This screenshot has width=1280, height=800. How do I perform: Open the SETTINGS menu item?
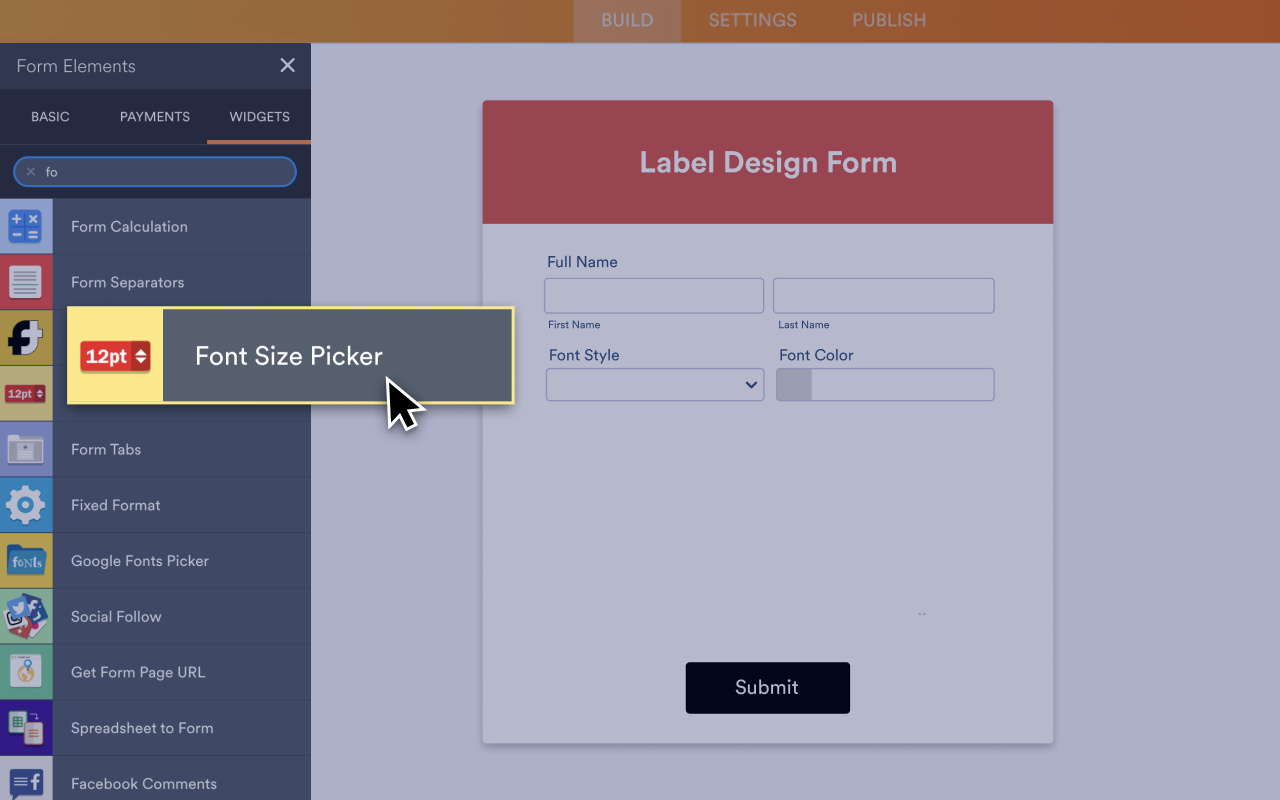pyautogui.click(x=752, y=20)
